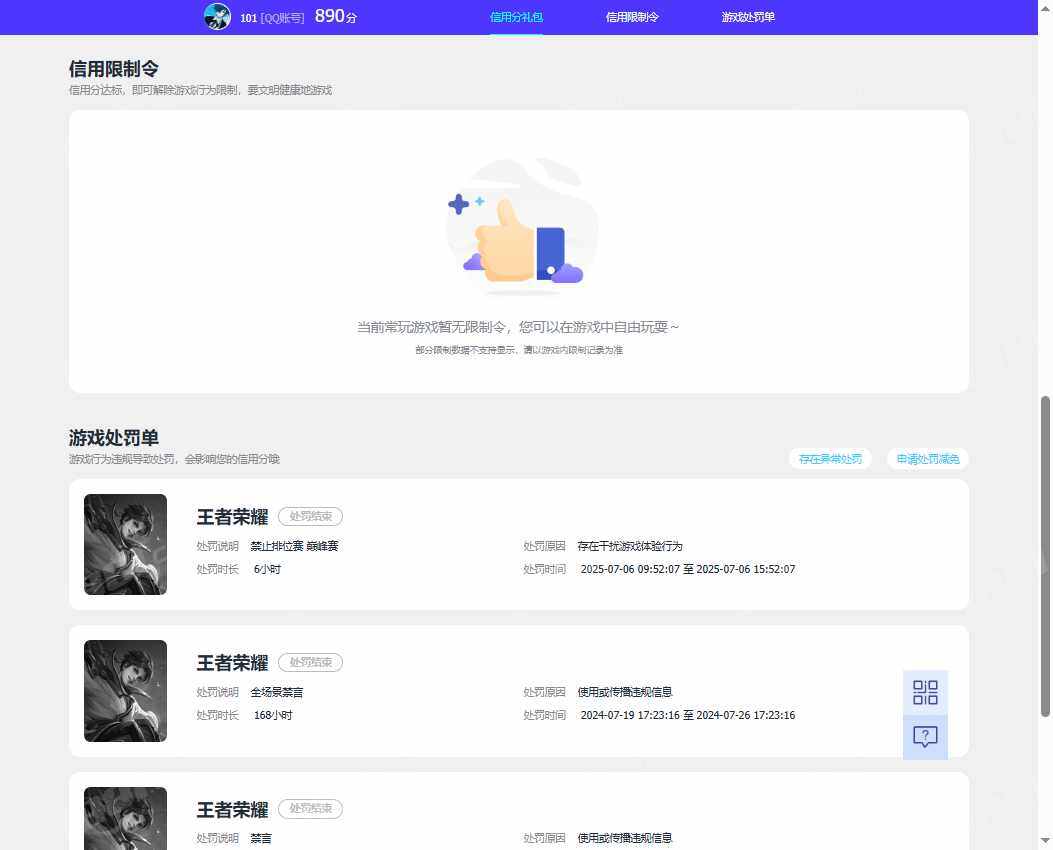This screenshot has height=850, width=1053.
Task: Select the 168小时 duration value
Action: click(273, 716)
